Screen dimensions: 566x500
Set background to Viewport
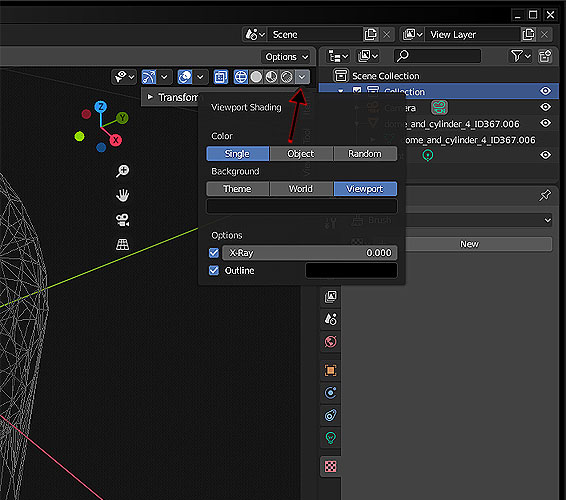(365, 189)
